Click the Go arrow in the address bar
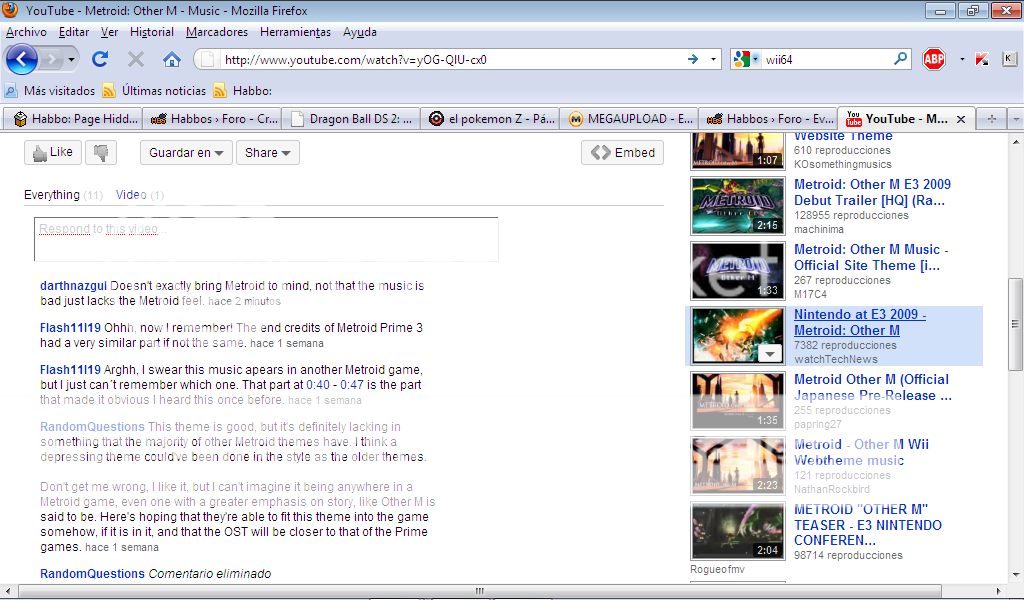 pyautogui.click(x=692, y=59)
